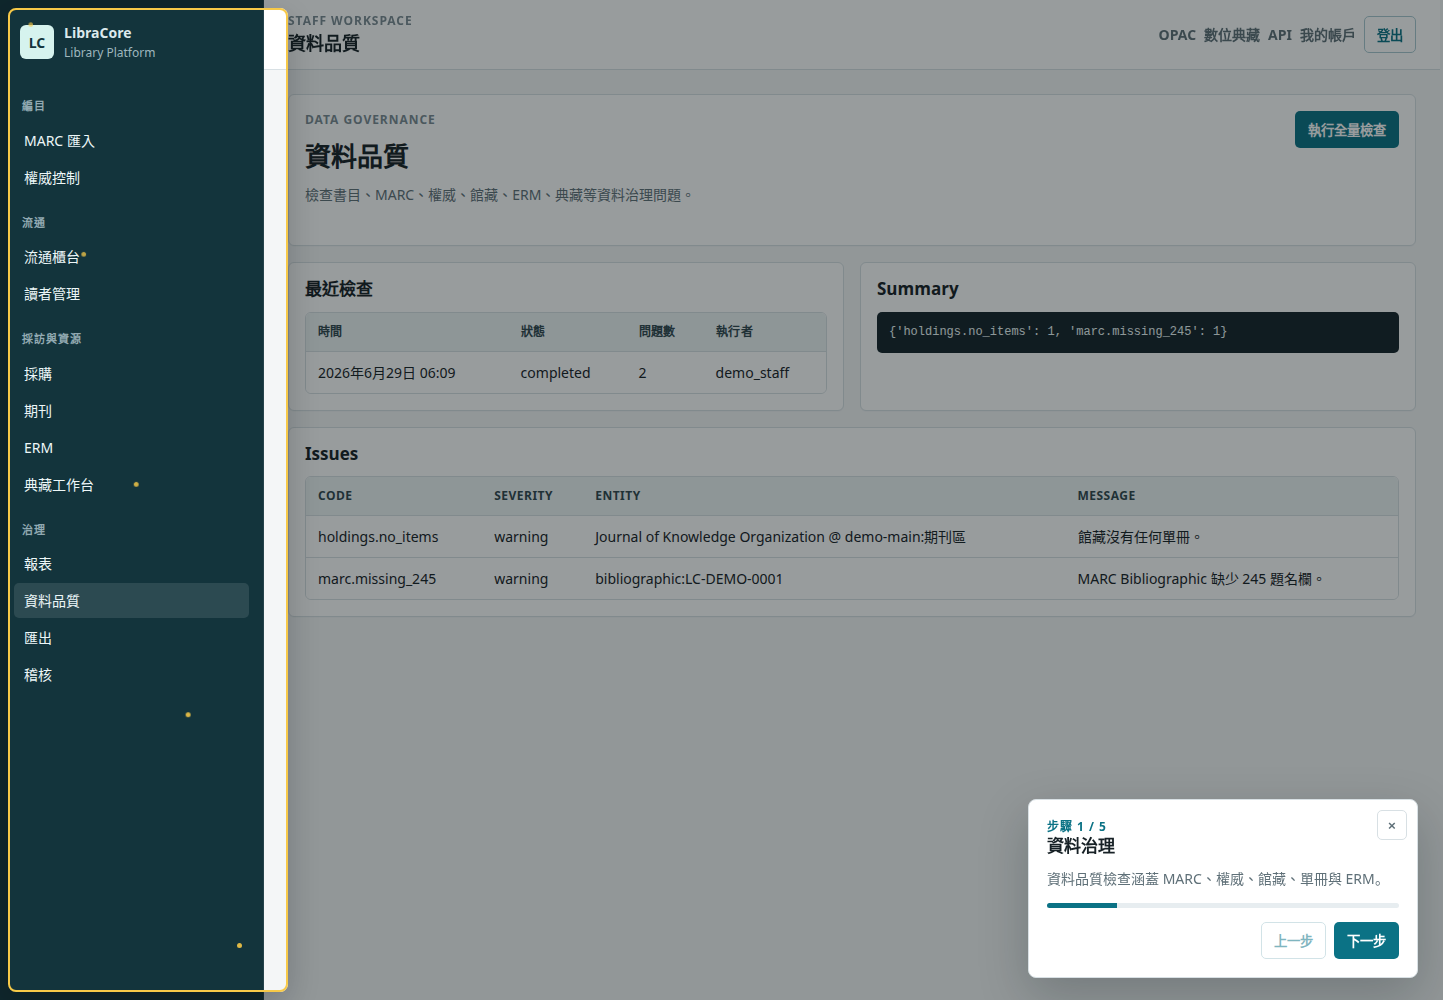Viewport: 1443px width, 1000px height.
Task: Click the LibraCore LC logo icon
Action: [x=37, y=42]
